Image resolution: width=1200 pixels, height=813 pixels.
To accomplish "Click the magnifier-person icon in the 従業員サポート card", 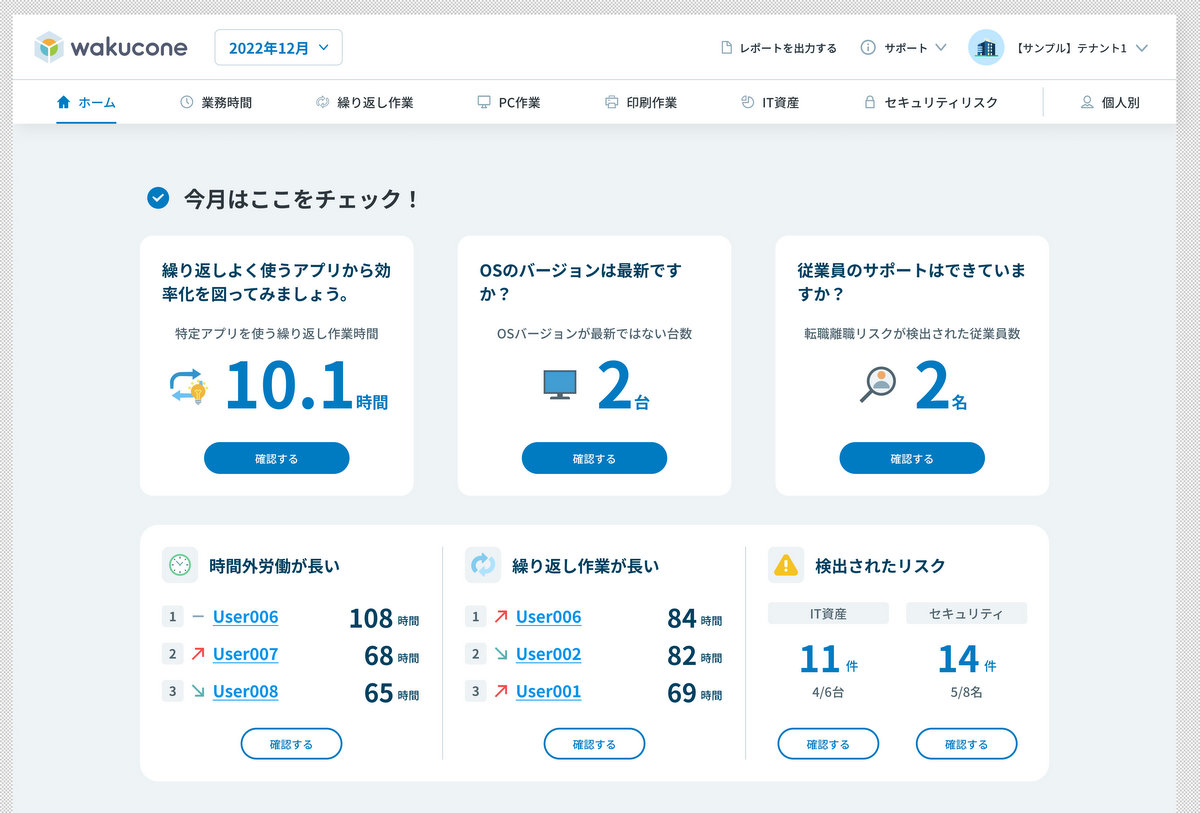I will coord(877,385).
